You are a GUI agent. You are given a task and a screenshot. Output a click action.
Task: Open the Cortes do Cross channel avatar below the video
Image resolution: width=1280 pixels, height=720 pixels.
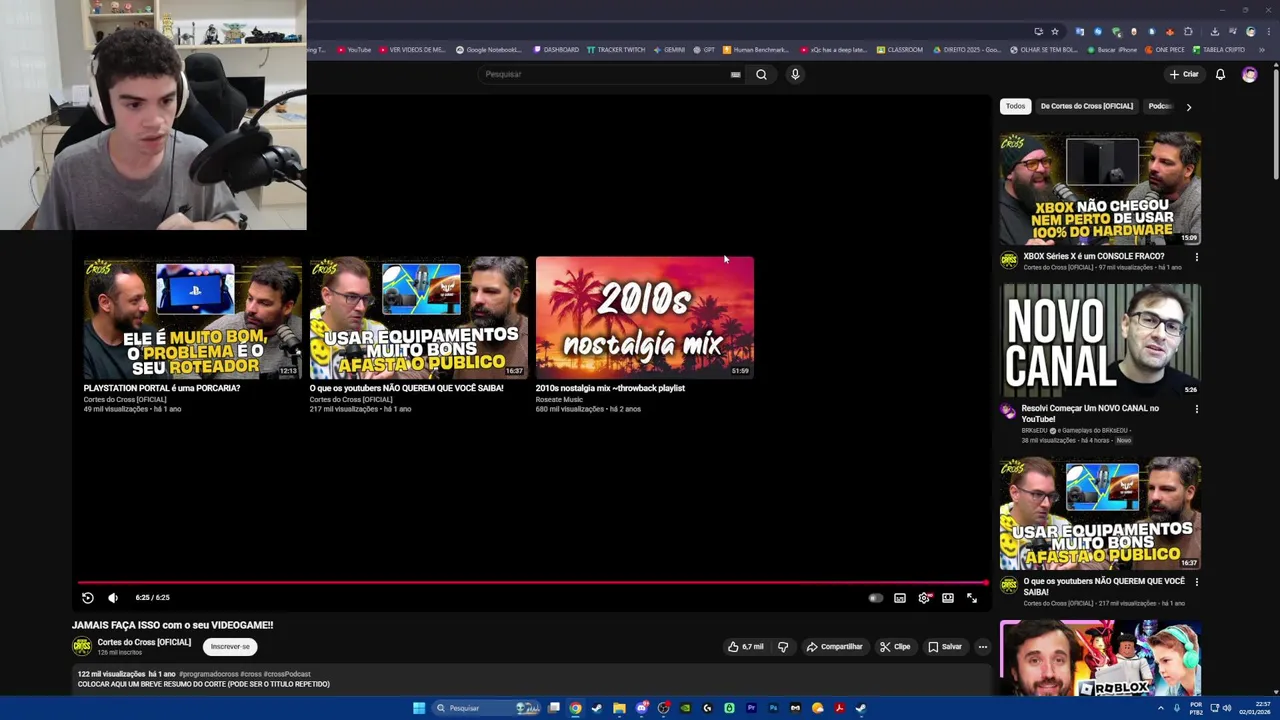tap(82, 646)
